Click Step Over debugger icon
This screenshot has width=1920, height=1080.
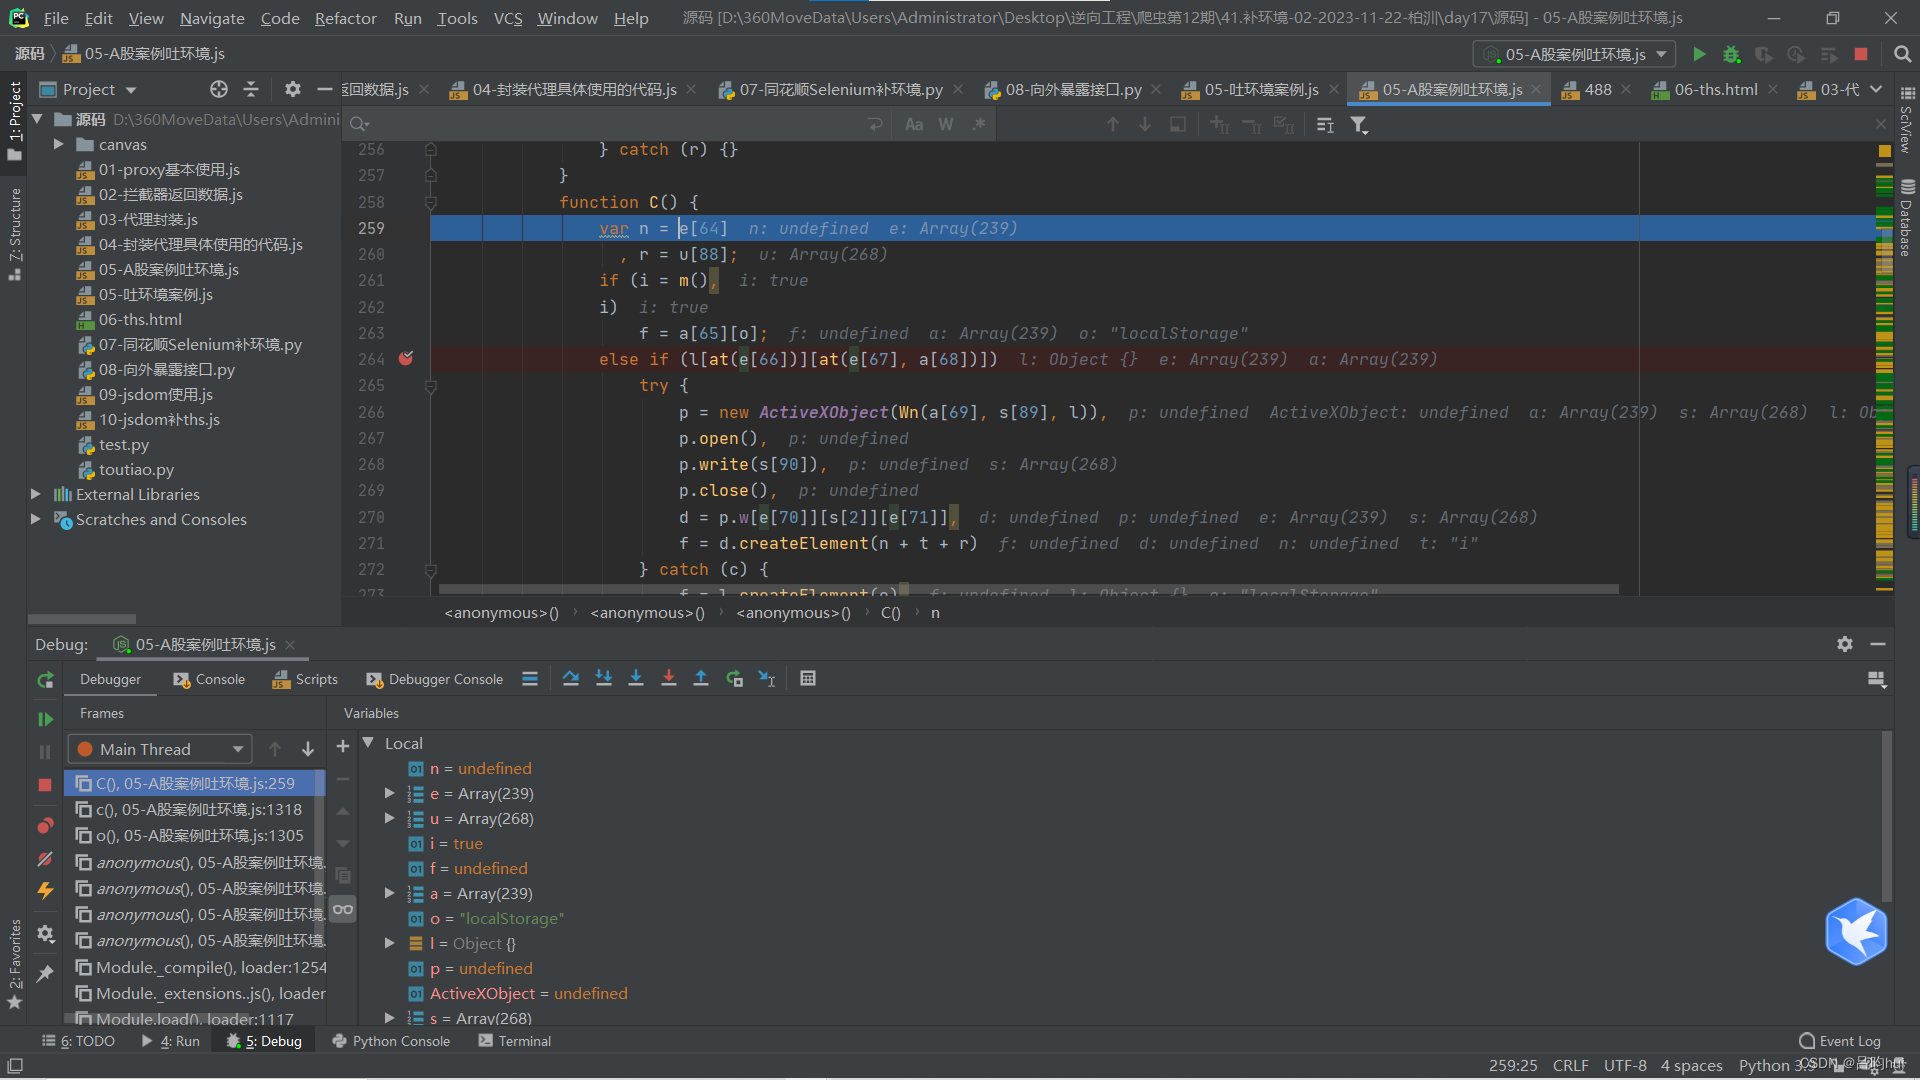click(571, 679)
